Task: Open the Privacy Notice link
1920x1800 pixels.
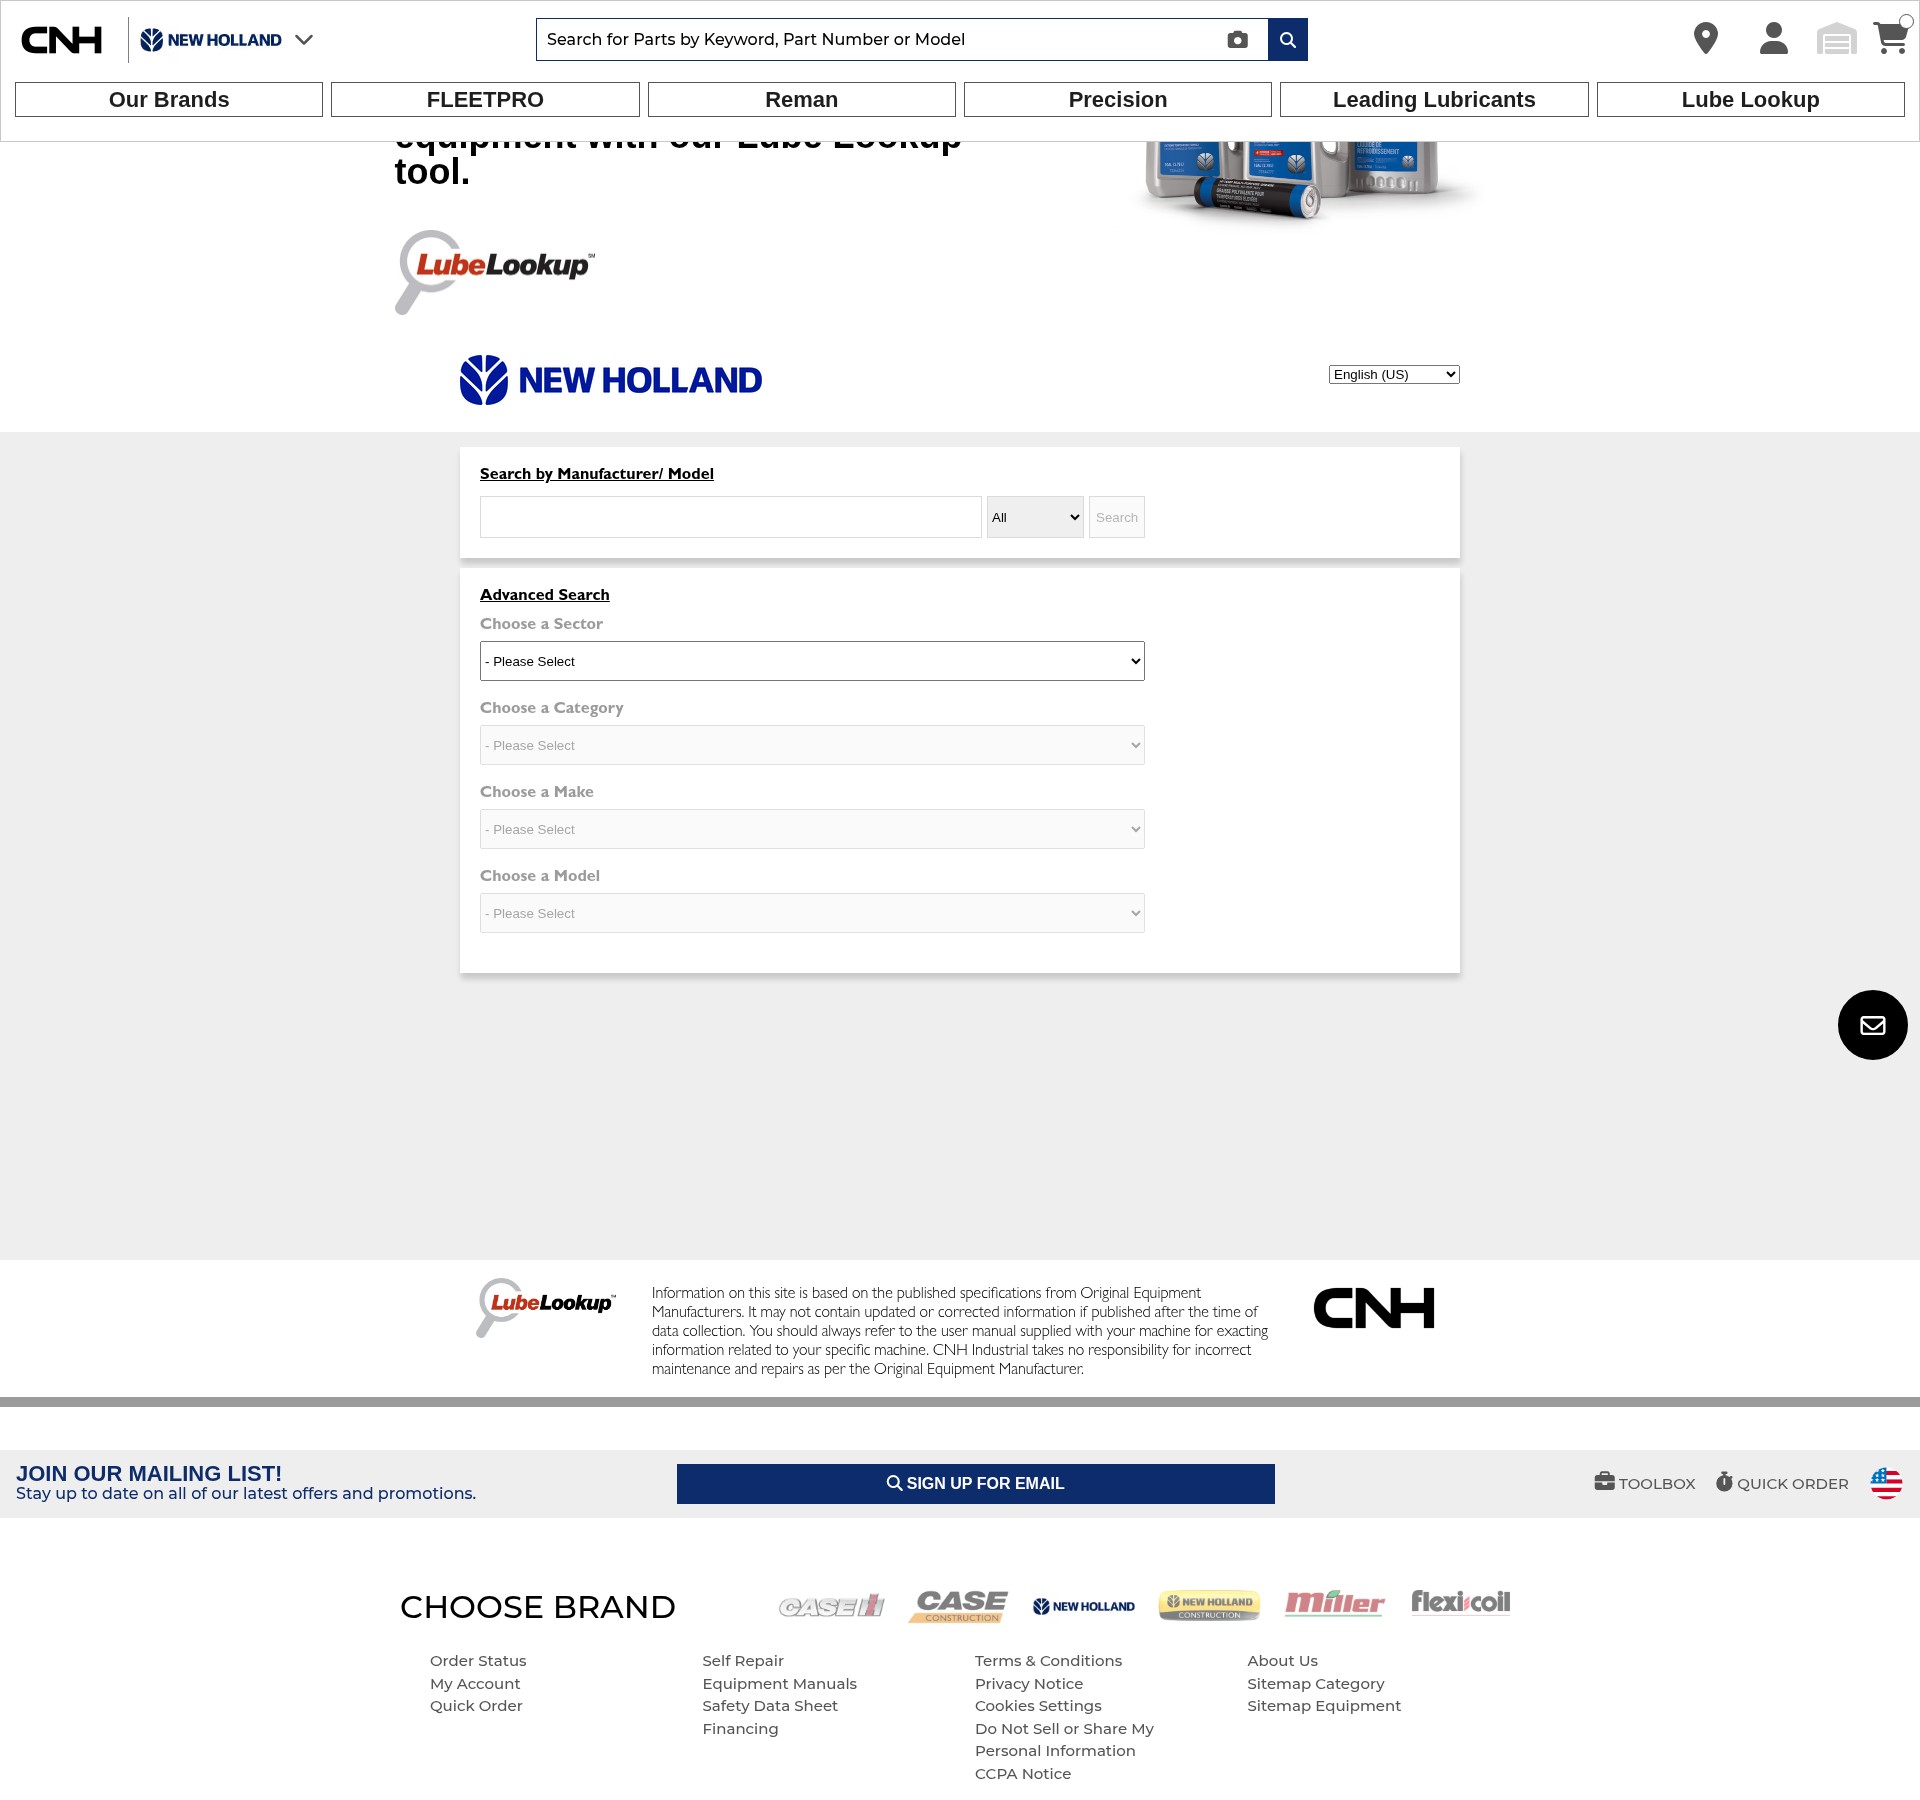Action: [x=1029, y=1684]
